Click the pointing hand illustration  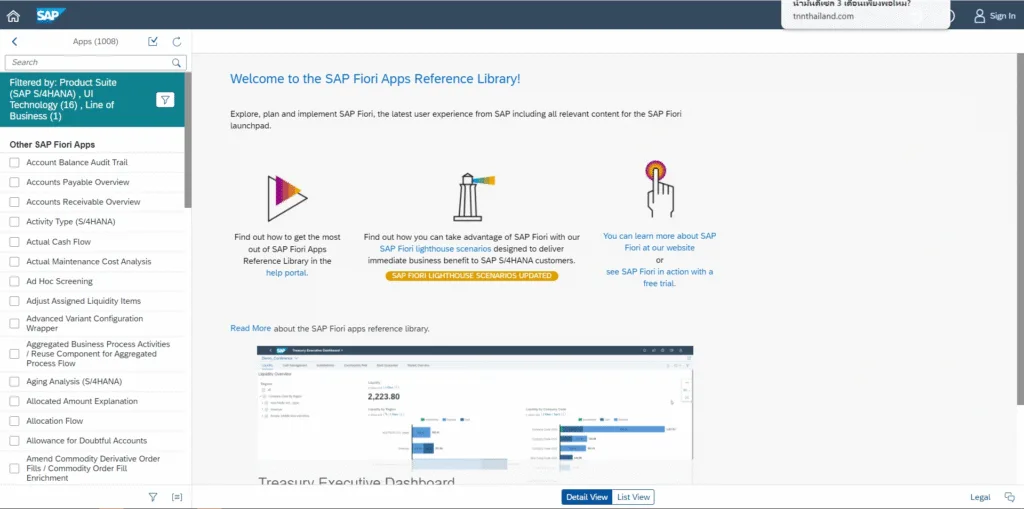[659, 189]
